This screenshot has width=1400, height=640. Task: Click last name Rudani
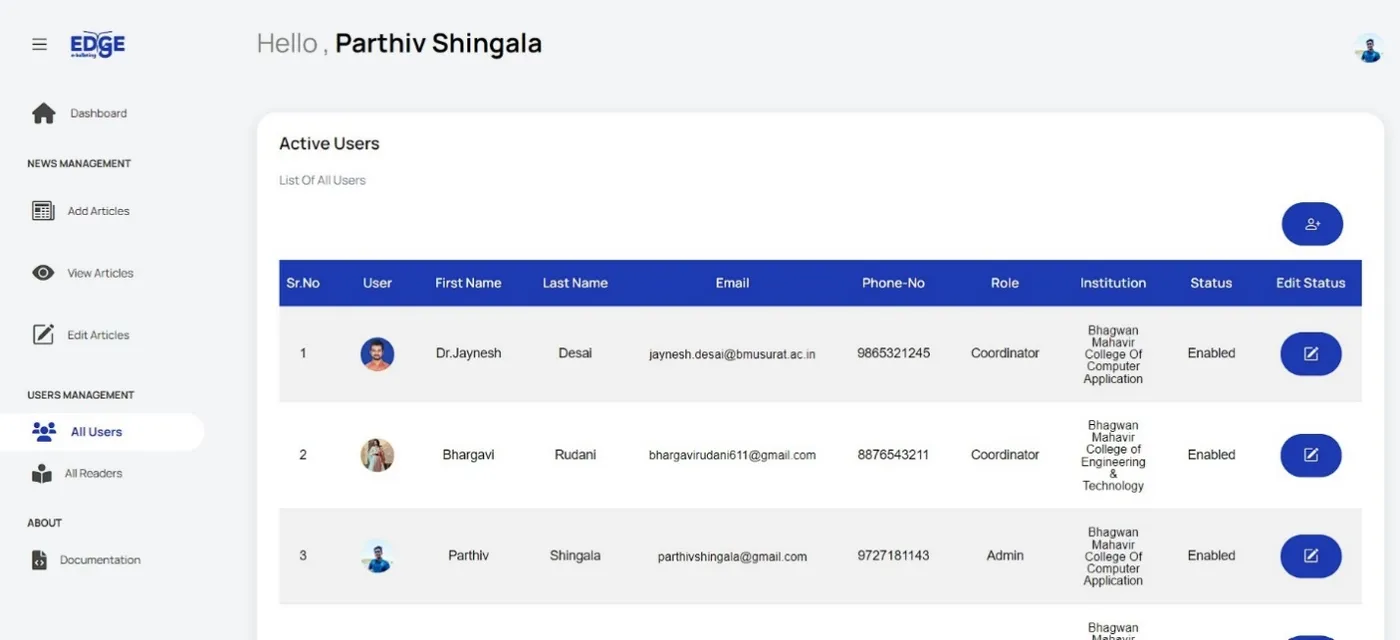tap(575, 454)
